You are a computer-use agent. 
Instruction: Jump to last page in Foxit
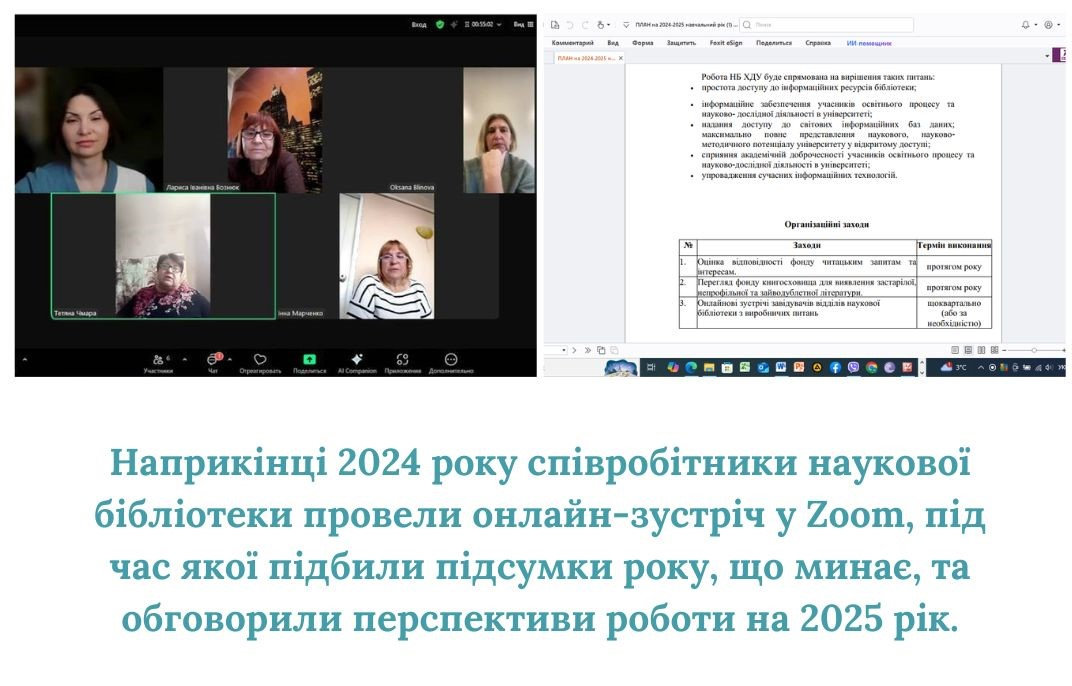point(587,350)
